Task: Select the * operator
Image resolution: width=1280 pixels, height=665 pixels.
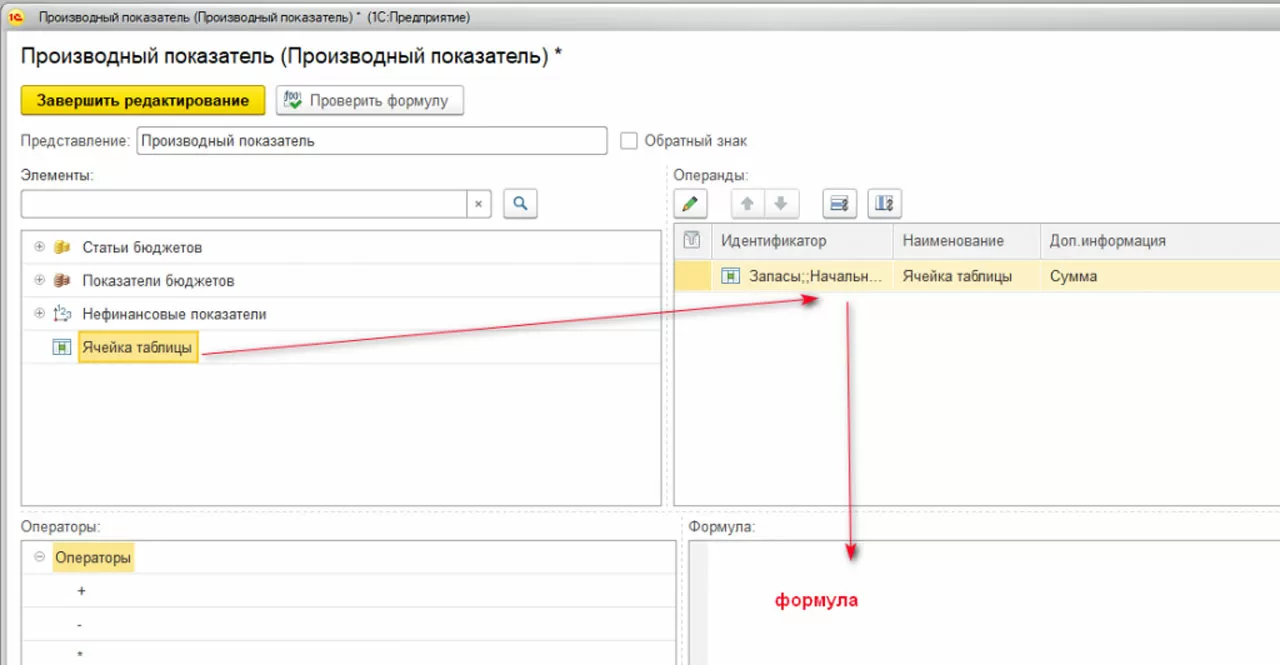Action: click(79, 654)
